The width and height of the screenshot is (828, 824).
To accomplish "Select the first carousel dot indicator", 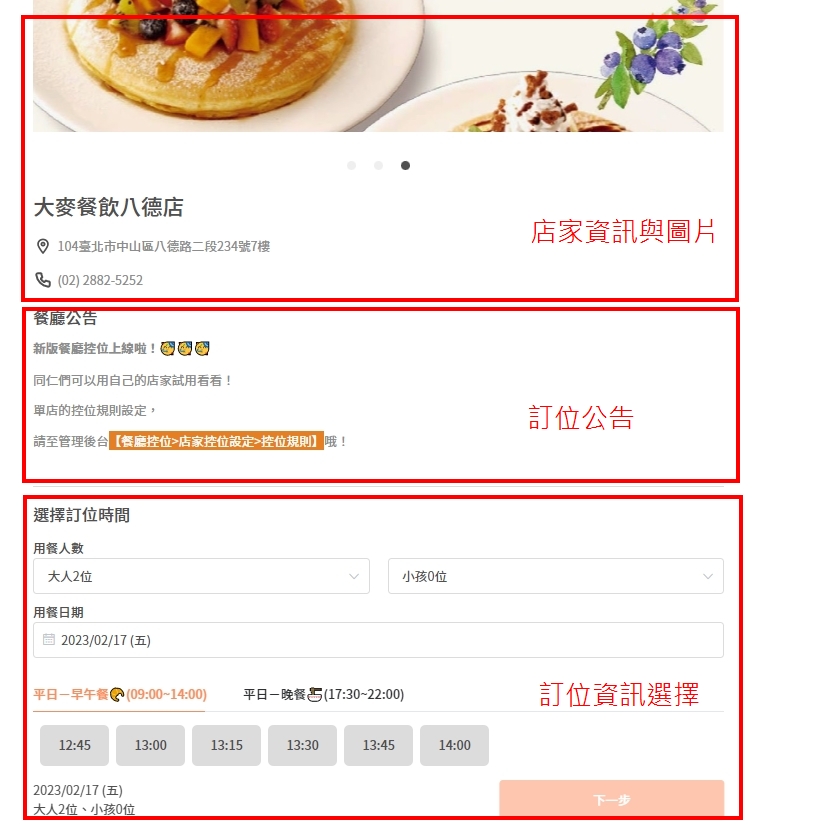I will pyautogui.click(x=352, y=166).
